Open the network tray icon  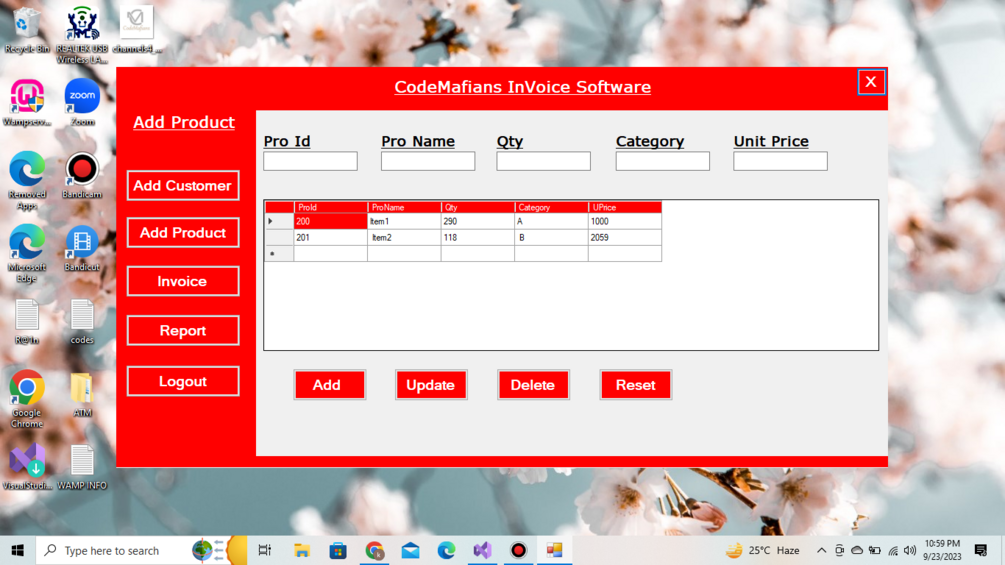pyautogui.click(x=893, y=550)
